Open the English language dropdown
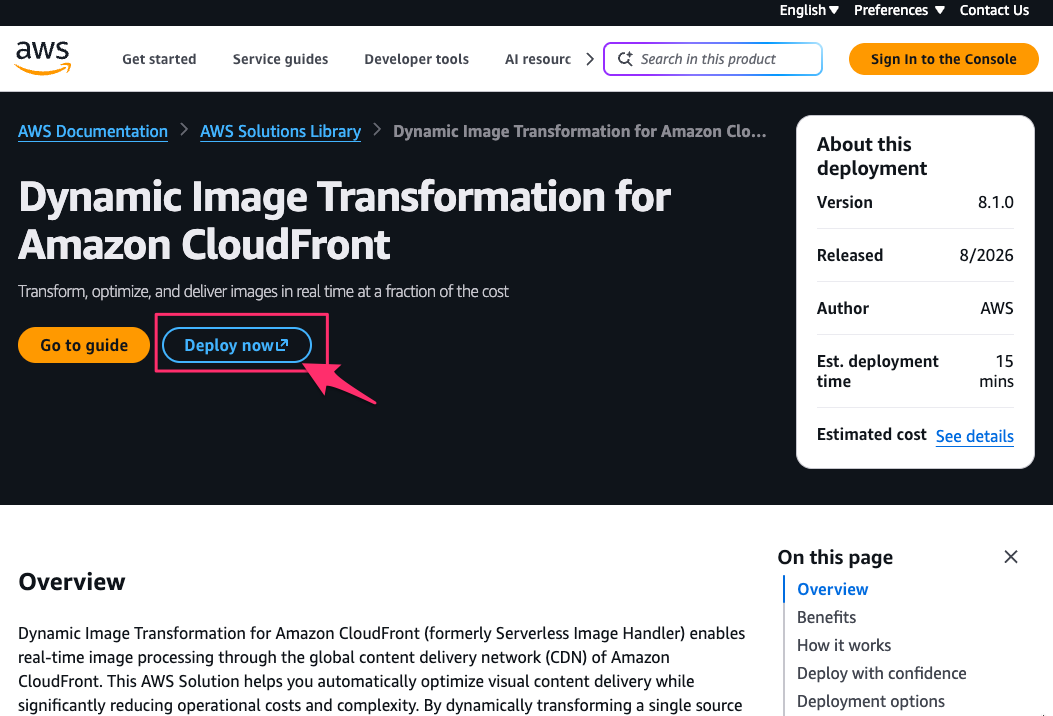Viewport: 1053px width, 716px height. 809,10
